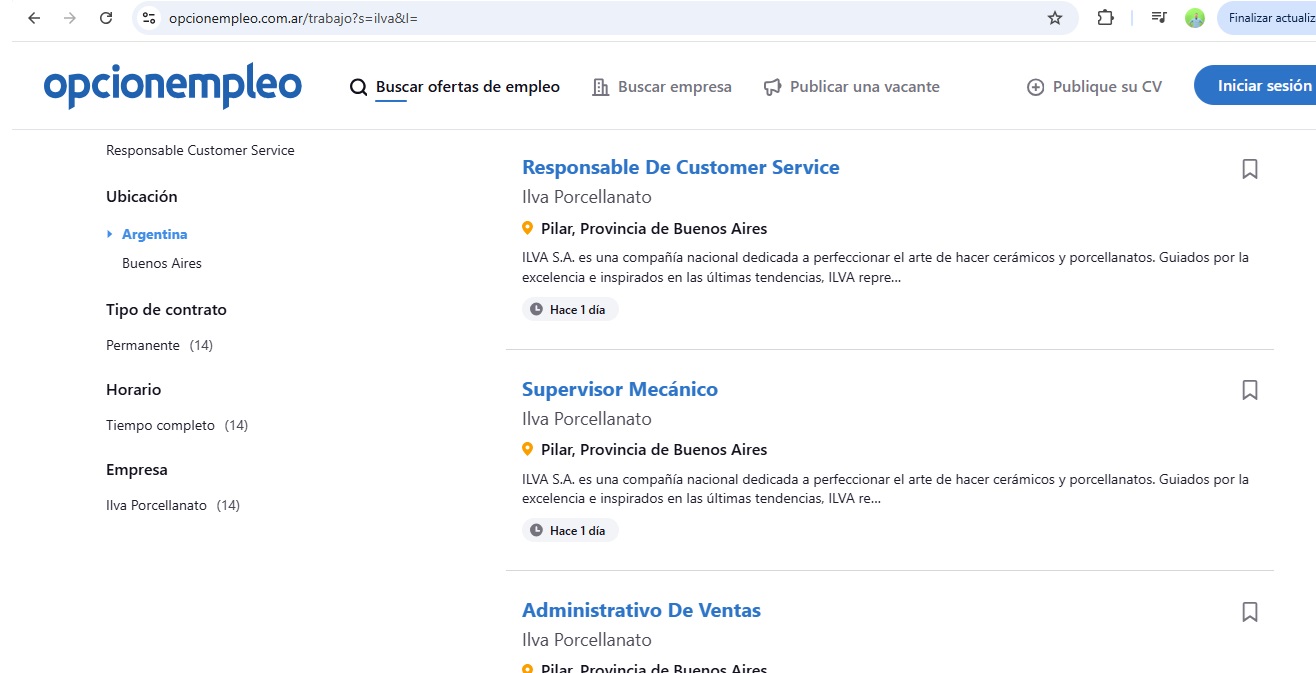Image resolution: width=1316 pixels, height=673 pixels.
Task: Click Pilar location text of Customer Service job
Action: [654, 228]
